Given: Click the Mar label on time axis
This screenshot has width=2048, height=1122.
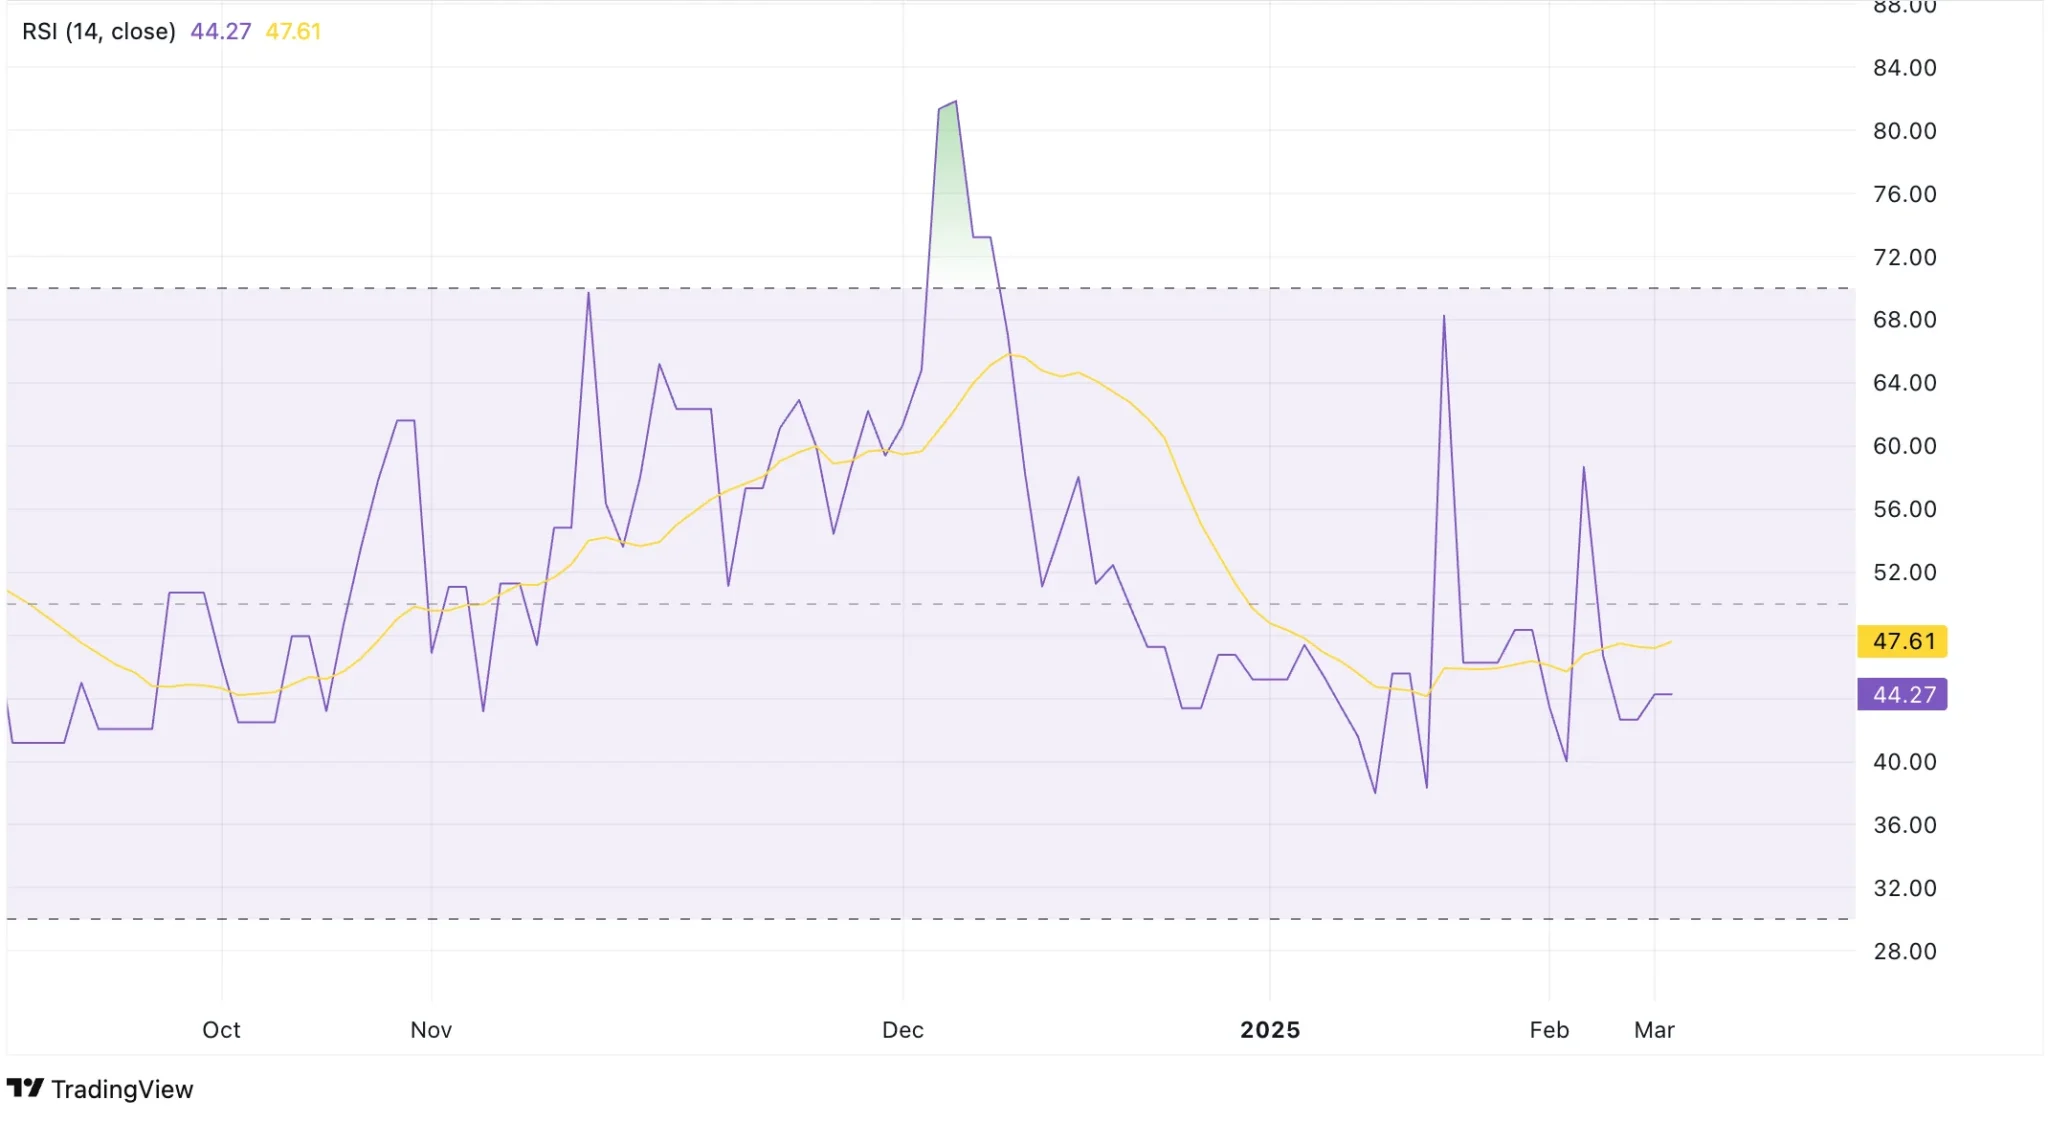Looking at the screenshot, I should [x=1654, y=1029].
